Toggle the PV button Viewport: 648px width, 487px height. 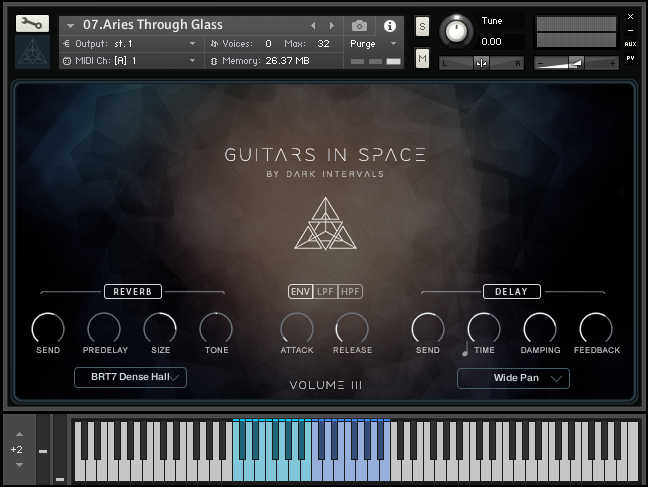point(630,58)
